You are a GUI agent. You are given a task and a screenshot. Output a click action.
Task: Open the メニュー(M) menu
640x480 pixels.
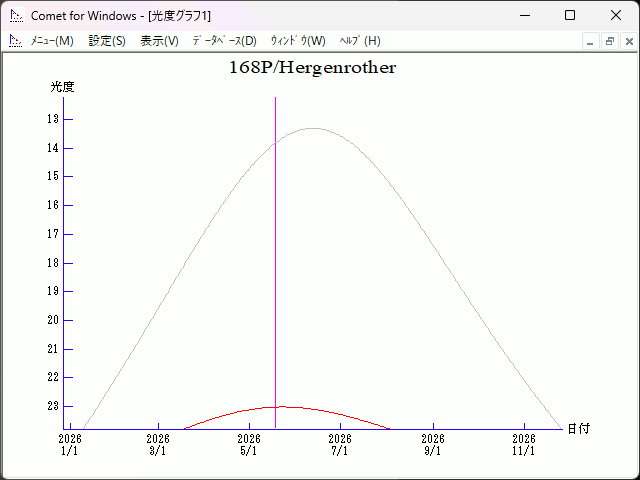52,41
